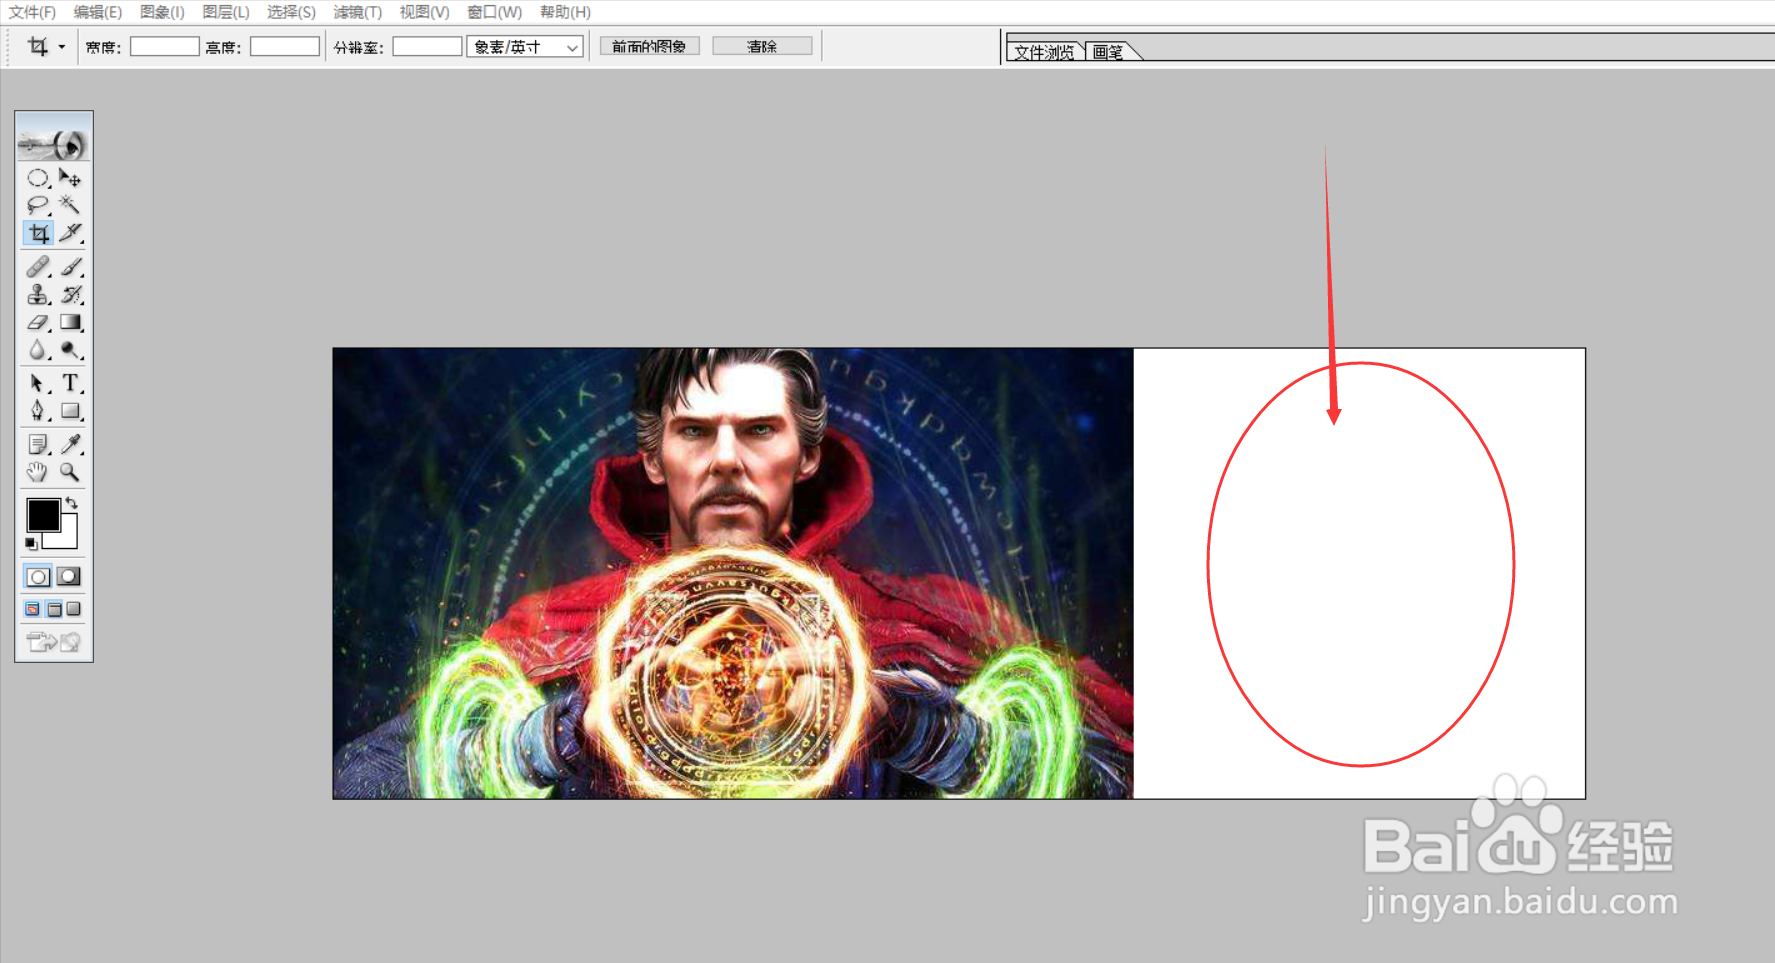The height and width of the screenshot is (963, 1775).
Task: Click on the Doctor Strange image in canvas
Action: (x=733, y=573)
